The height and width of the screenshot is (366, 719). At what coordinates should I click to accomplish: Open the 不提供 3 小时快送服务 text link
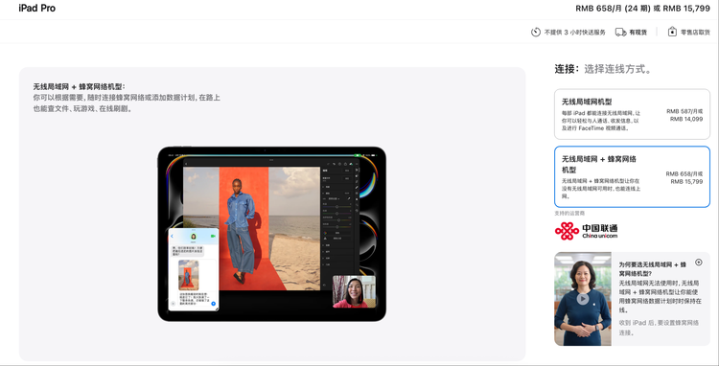tap(575, 33)
